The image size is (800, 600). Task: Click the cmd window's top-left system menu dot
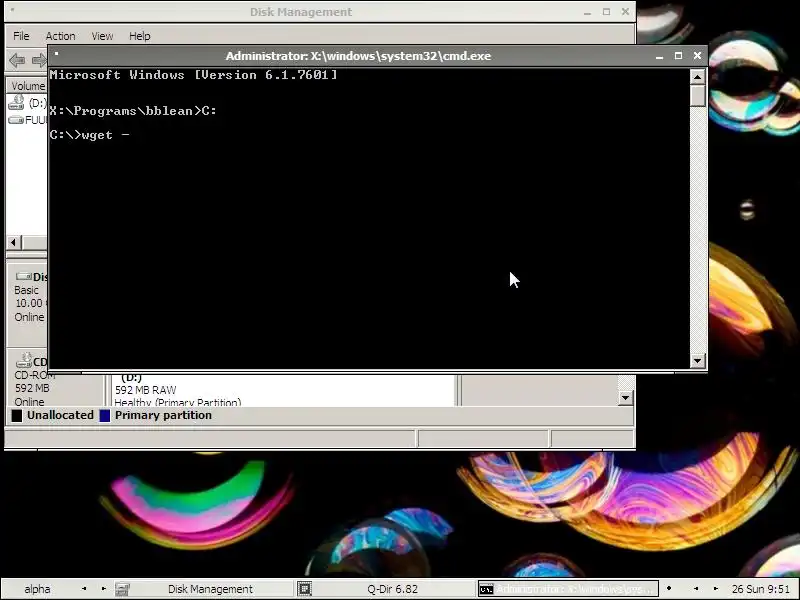pyautogui.click(x=57, y=54)
